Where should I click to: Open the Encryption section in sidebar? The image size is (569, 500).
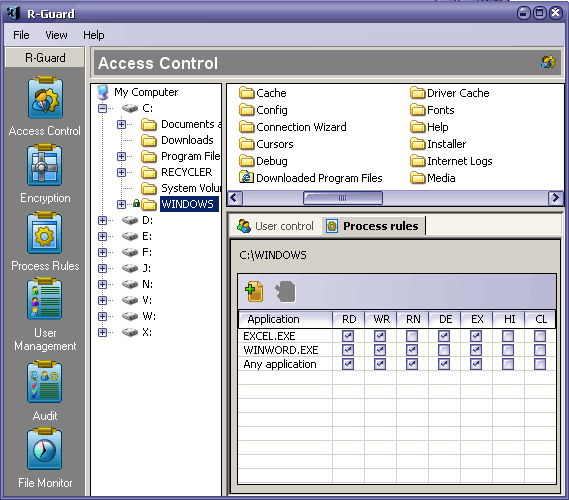[x=45, y=165]
